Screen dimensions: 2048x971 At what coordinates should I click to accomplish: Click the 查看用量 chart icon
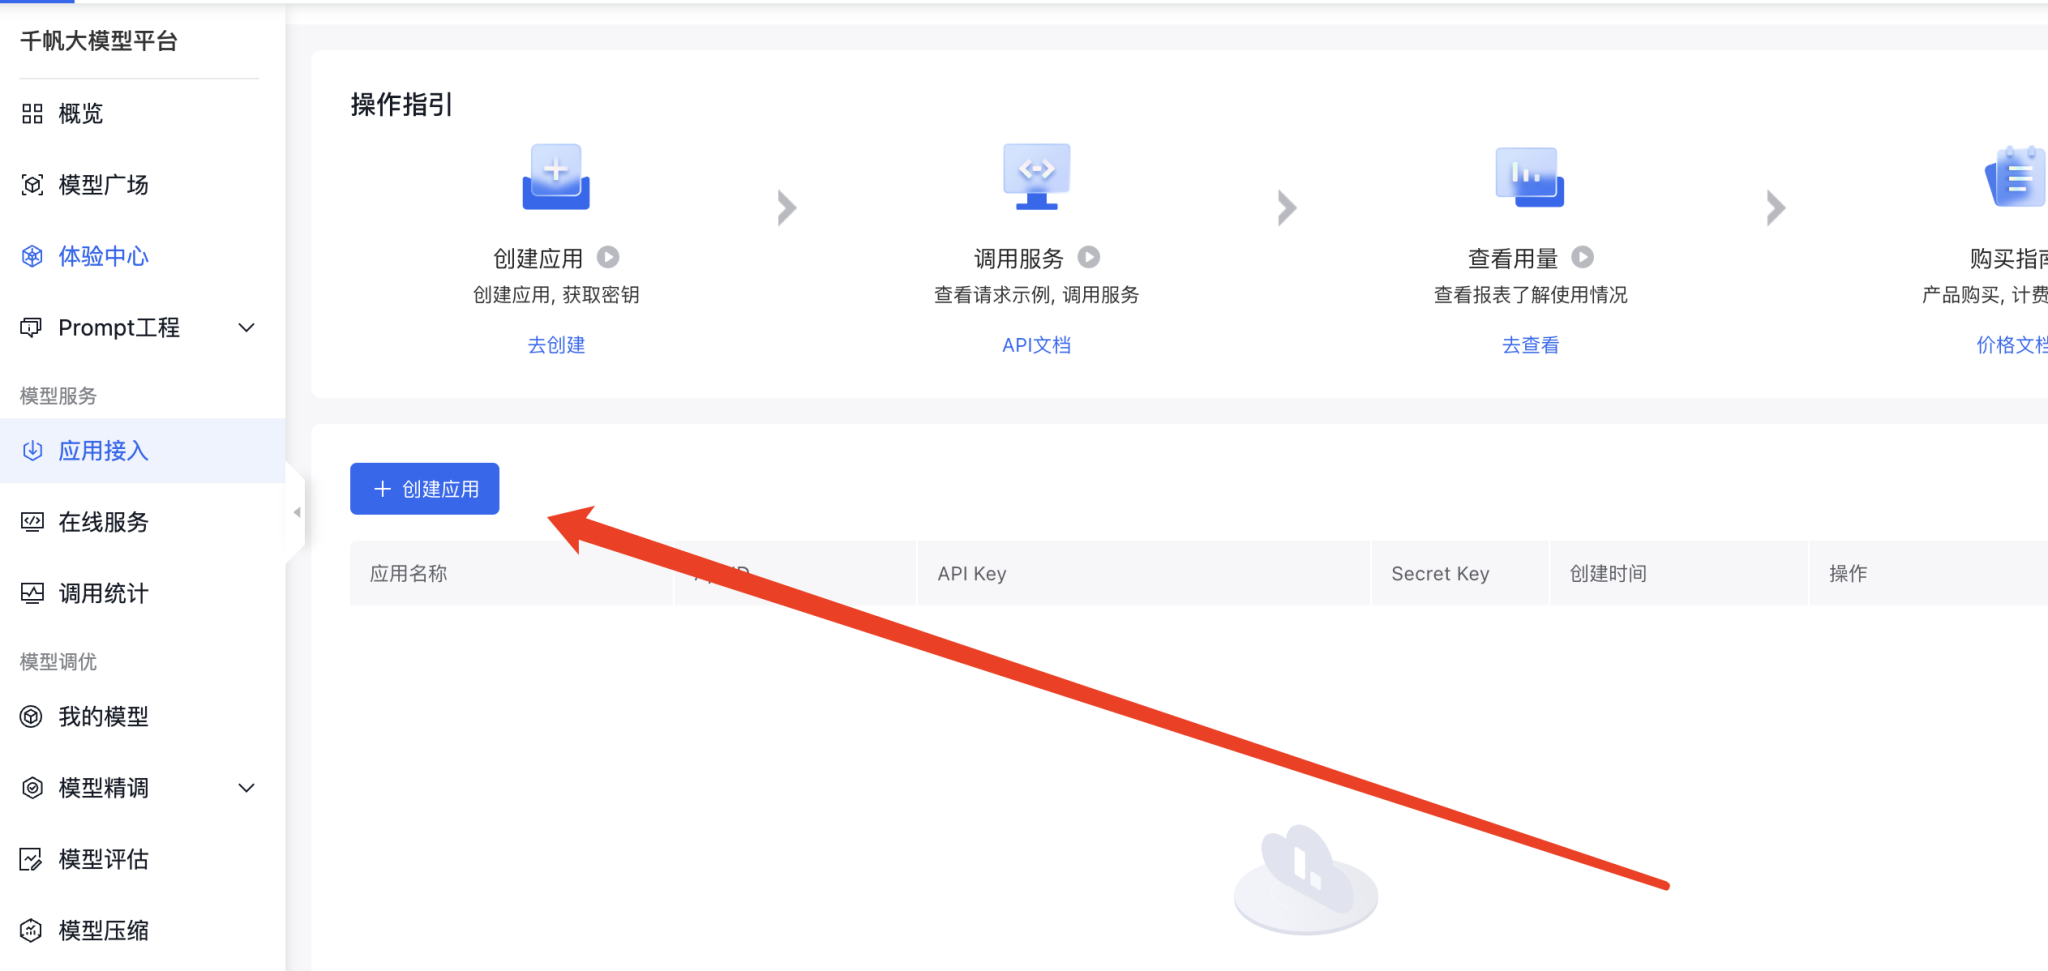(x=1529, y=177)
